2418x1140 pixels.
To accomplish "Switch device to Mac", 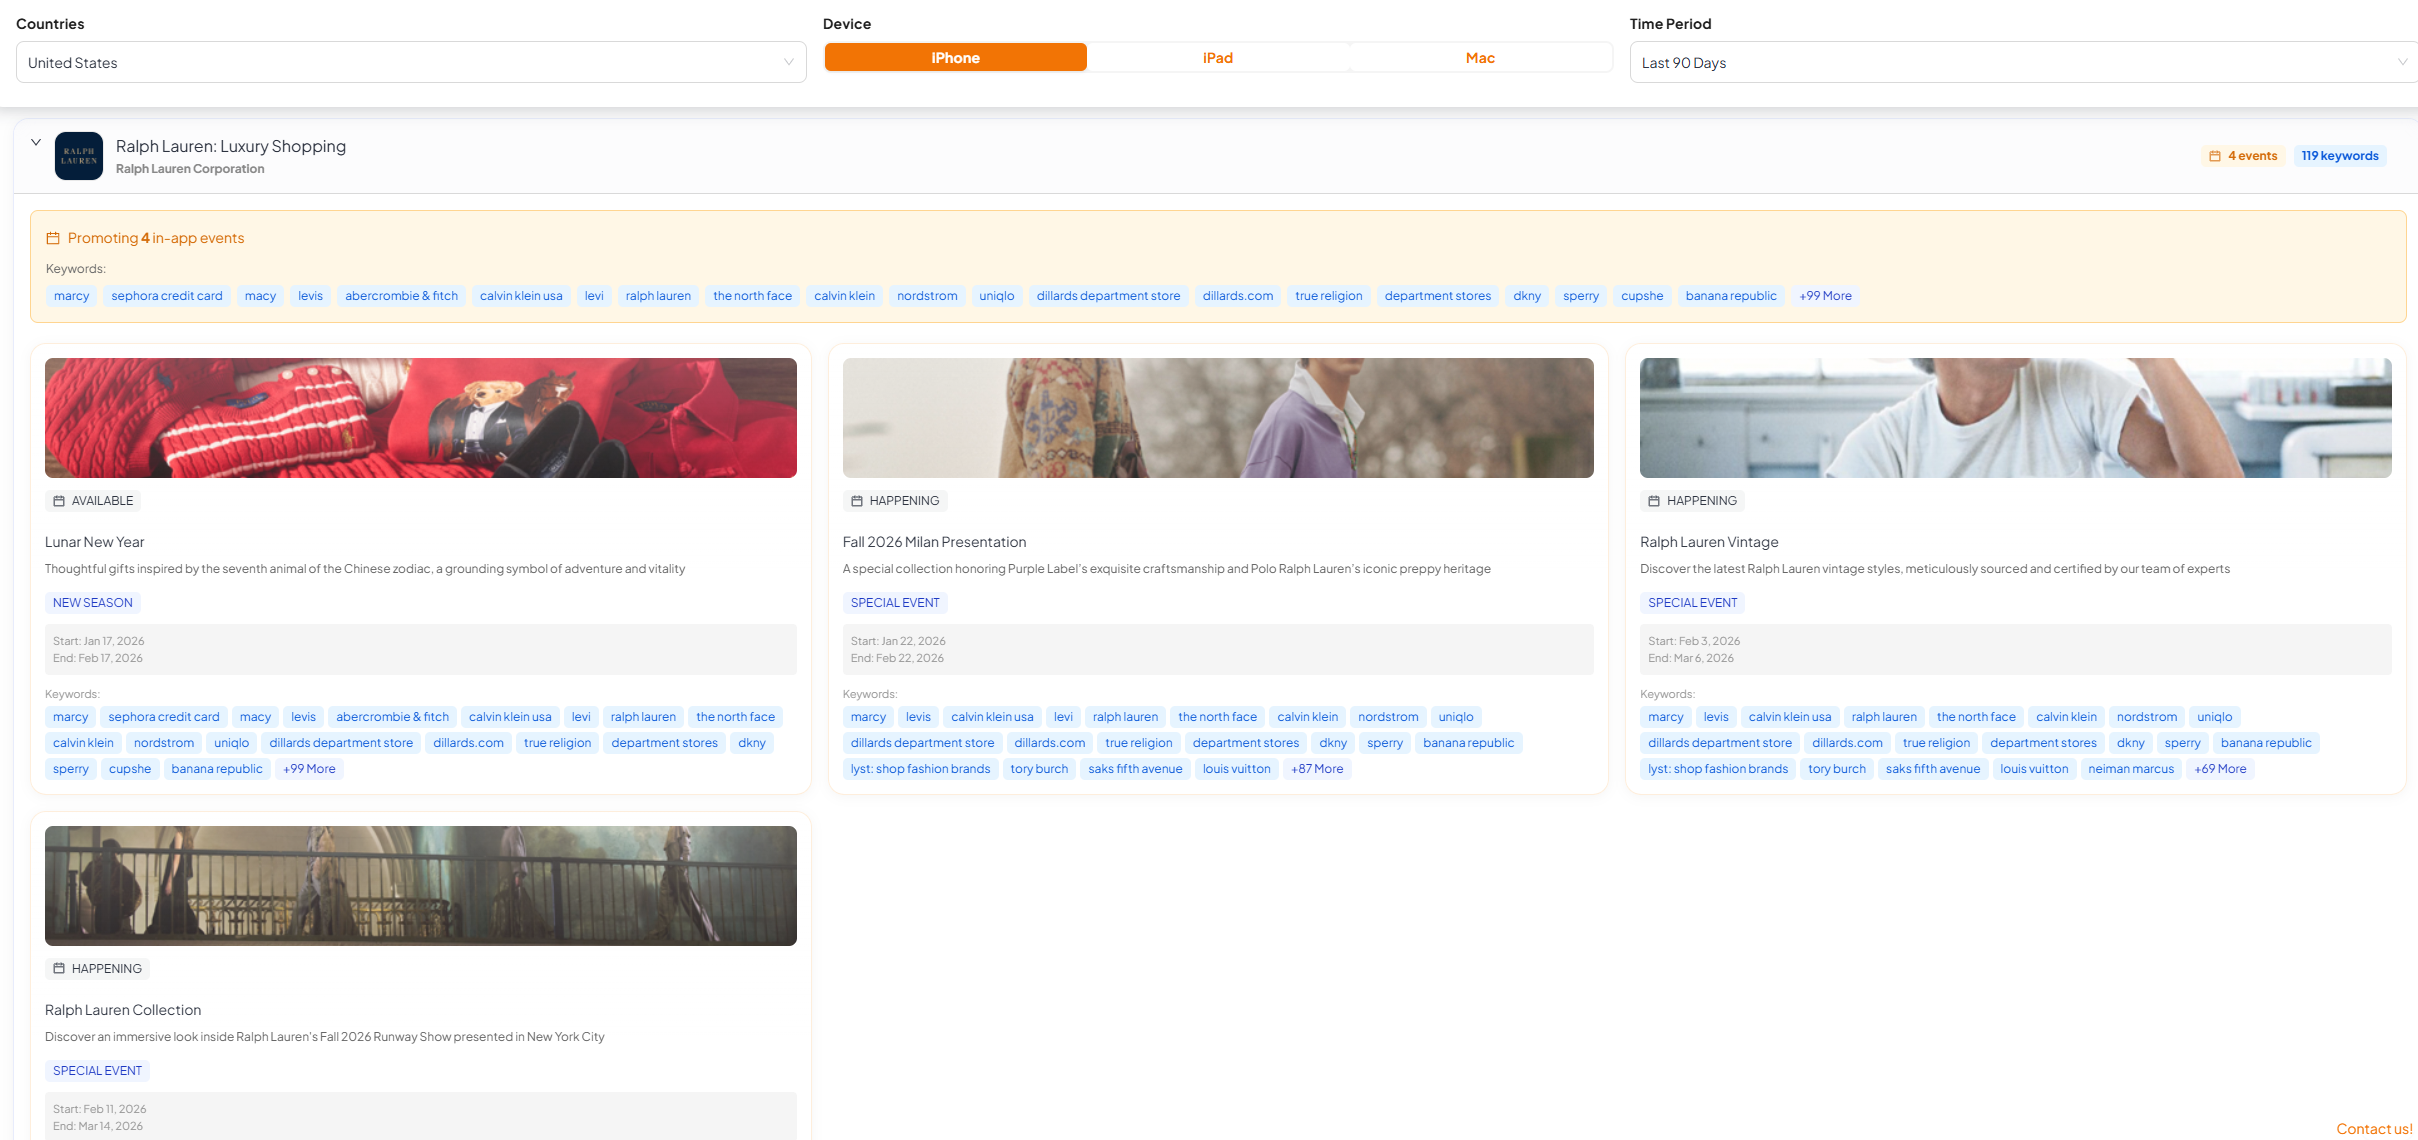I will [1480, 58].
